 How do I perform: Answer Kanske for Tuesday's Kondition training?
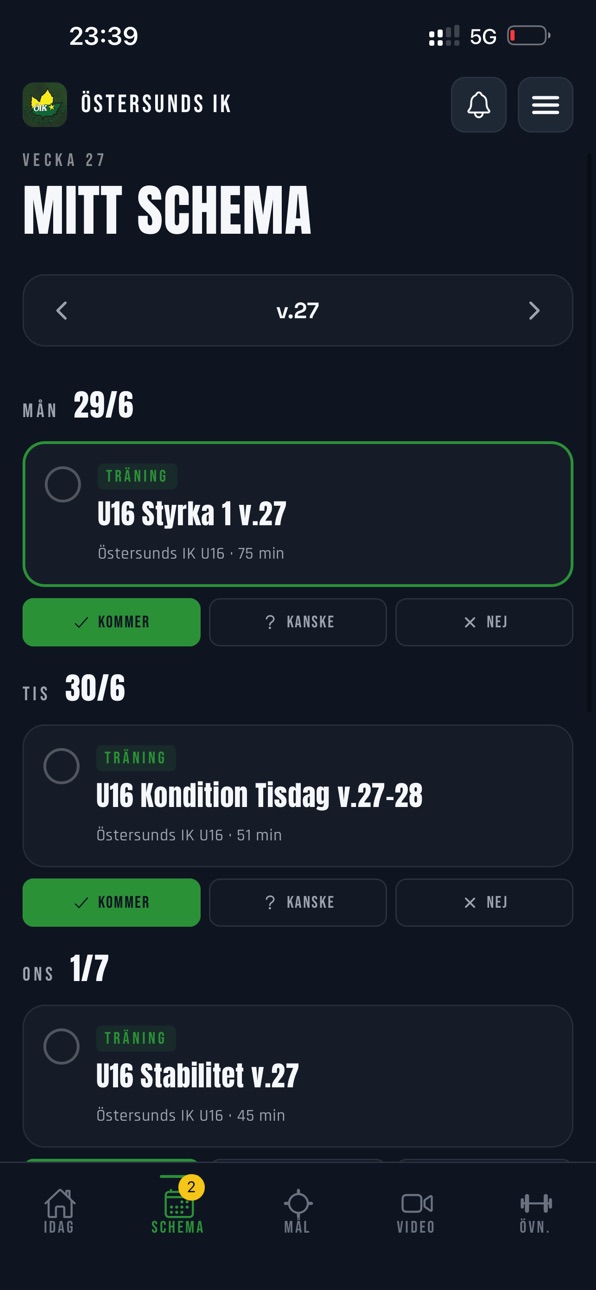pyautogui.click(x=298, y=902)
